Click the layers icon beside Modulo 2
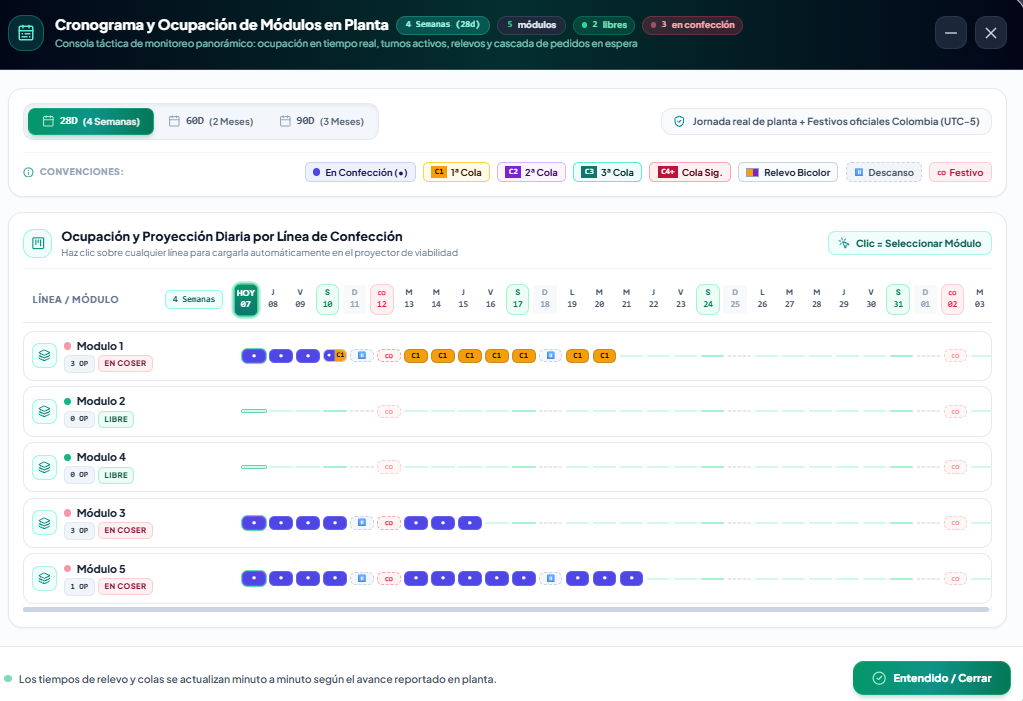1023x701 pixels. [44, 411]
